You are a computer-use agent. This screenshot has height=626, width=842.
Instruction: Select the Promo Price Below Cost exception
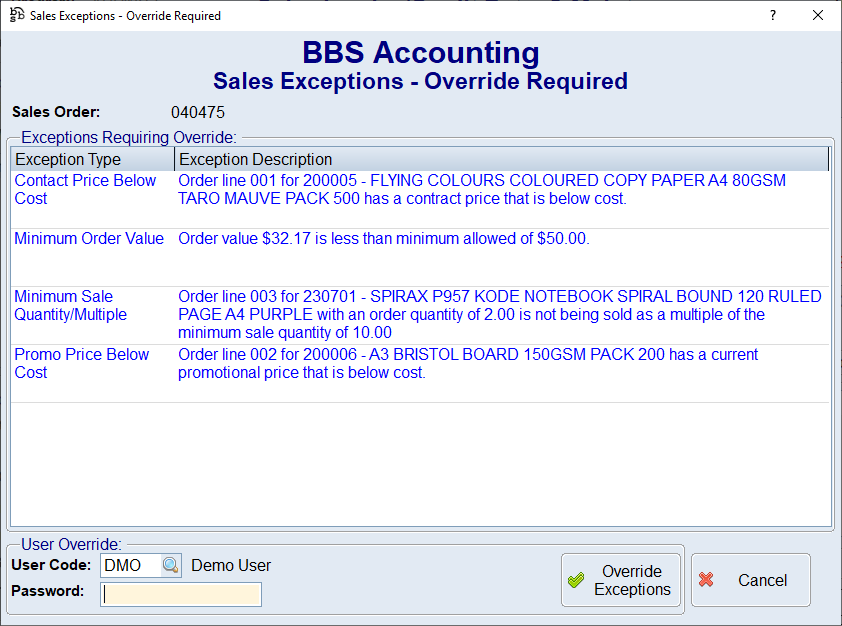[x=81, y=364]
